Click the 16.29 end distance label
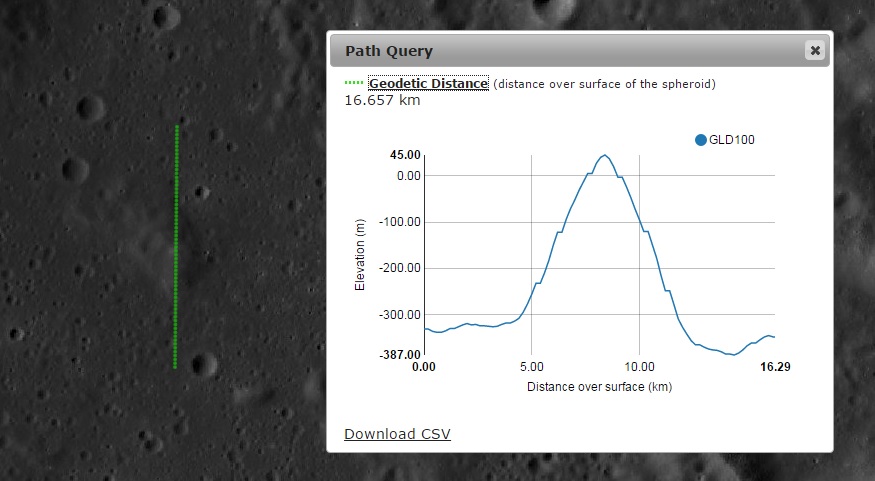Screen dimensions: 875x481 (x=775, y=367)
